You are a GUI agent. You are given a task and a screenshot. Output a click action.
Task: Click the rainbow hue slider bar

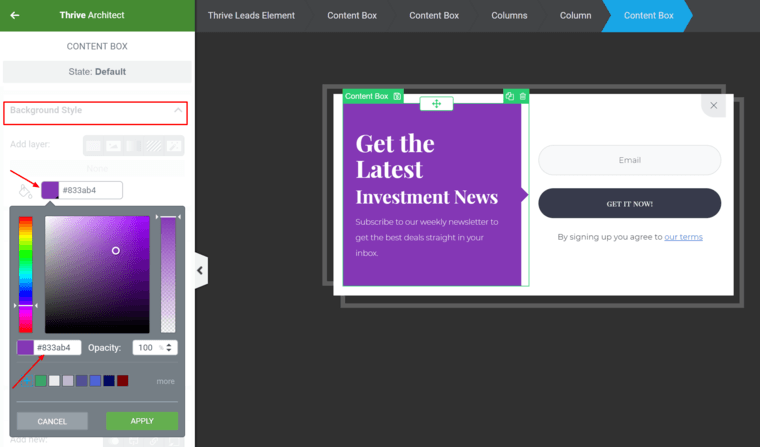point(25,275)
